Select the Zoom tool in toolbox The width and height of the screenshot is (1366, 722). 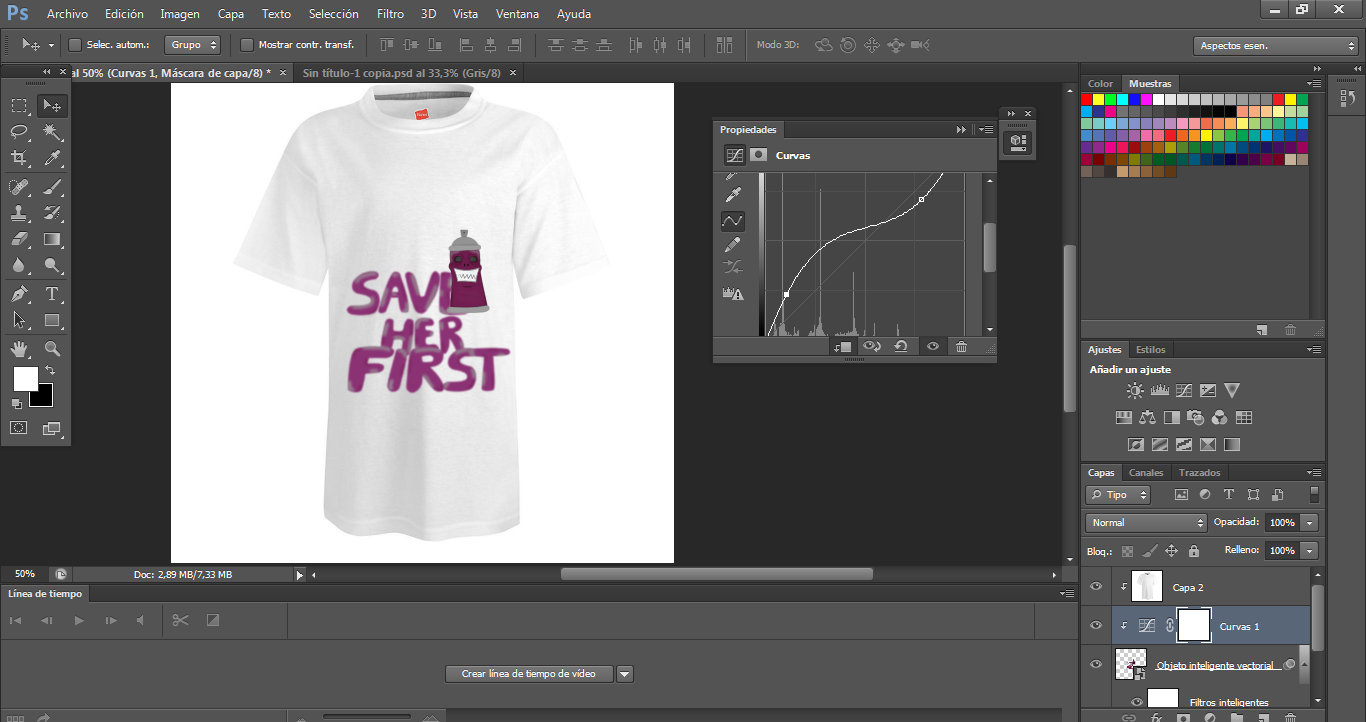pyautogui.click(x=52, y=349)
